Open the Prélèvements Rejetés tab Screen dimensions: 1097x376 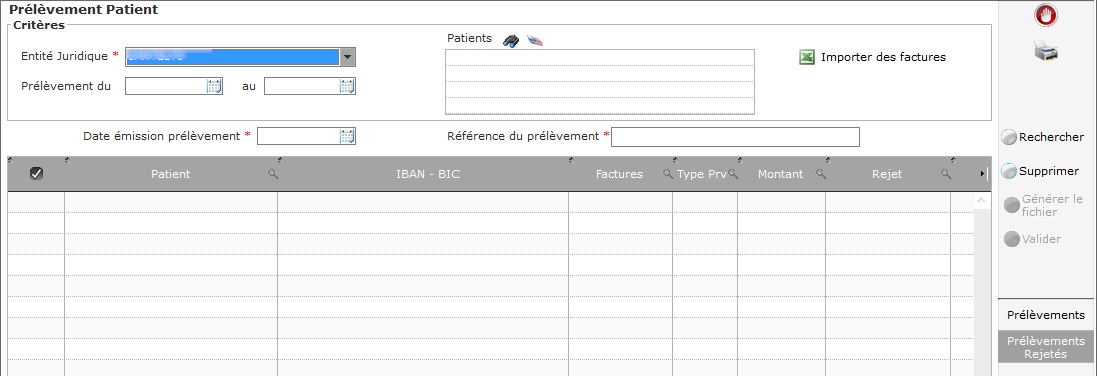[x=1046, y=347]
